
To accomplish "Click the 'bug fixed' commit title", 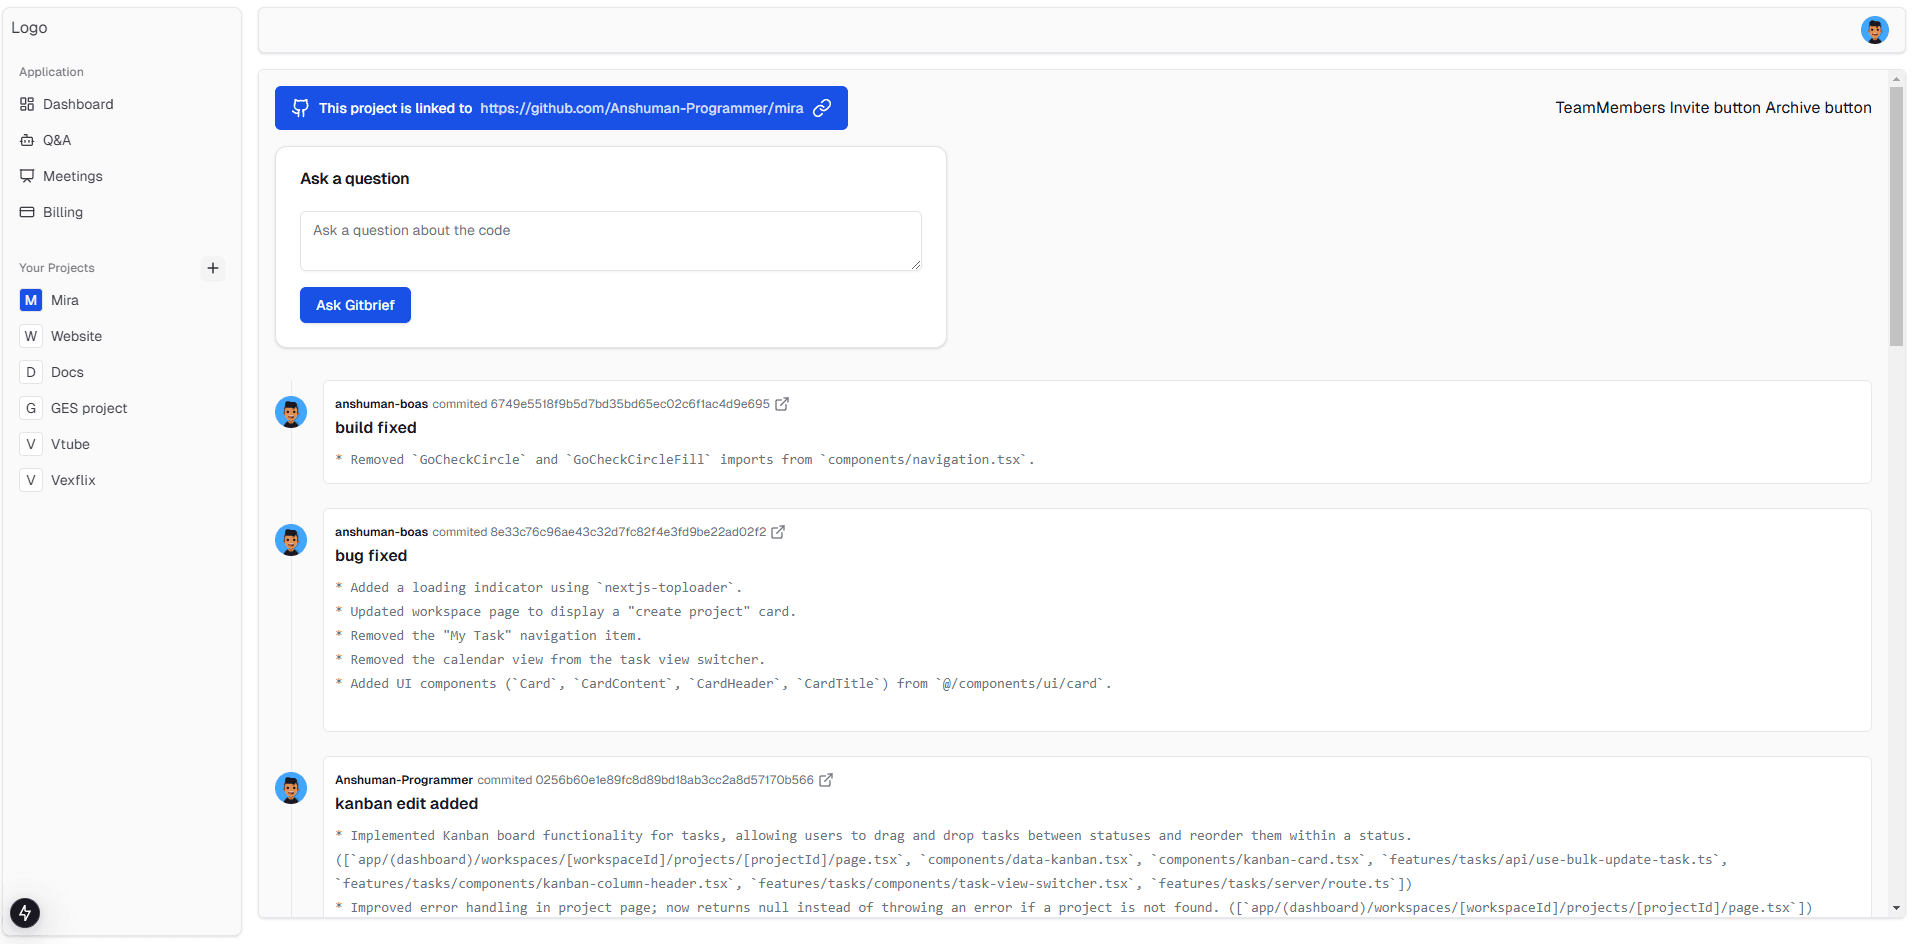I will pyautogui.click(x=371, y=556).
